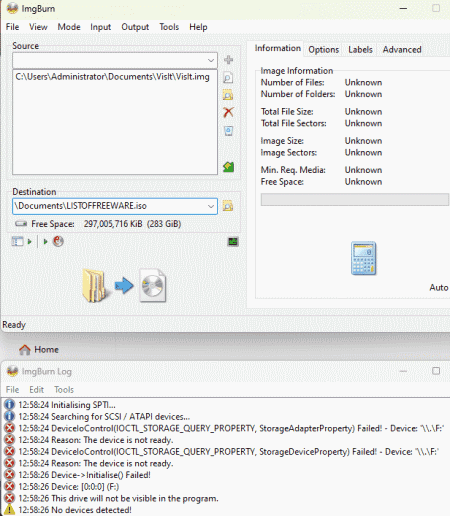Select the Vislt.img source path entry

click(x=112, y=77)
